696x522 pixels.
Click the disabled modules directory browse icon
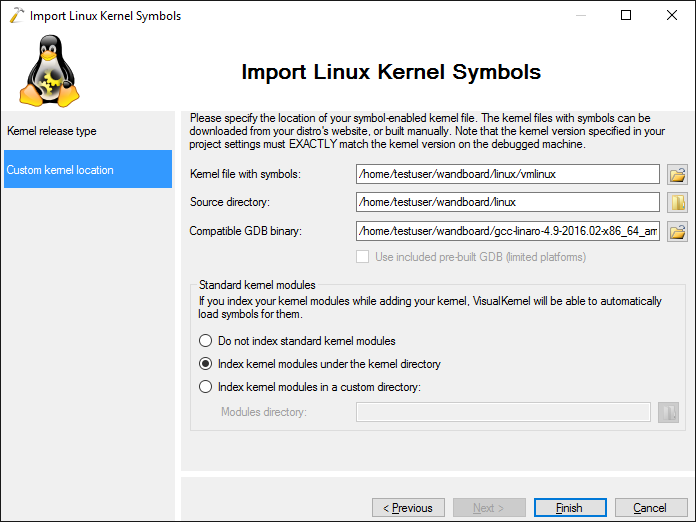[668, 412]
